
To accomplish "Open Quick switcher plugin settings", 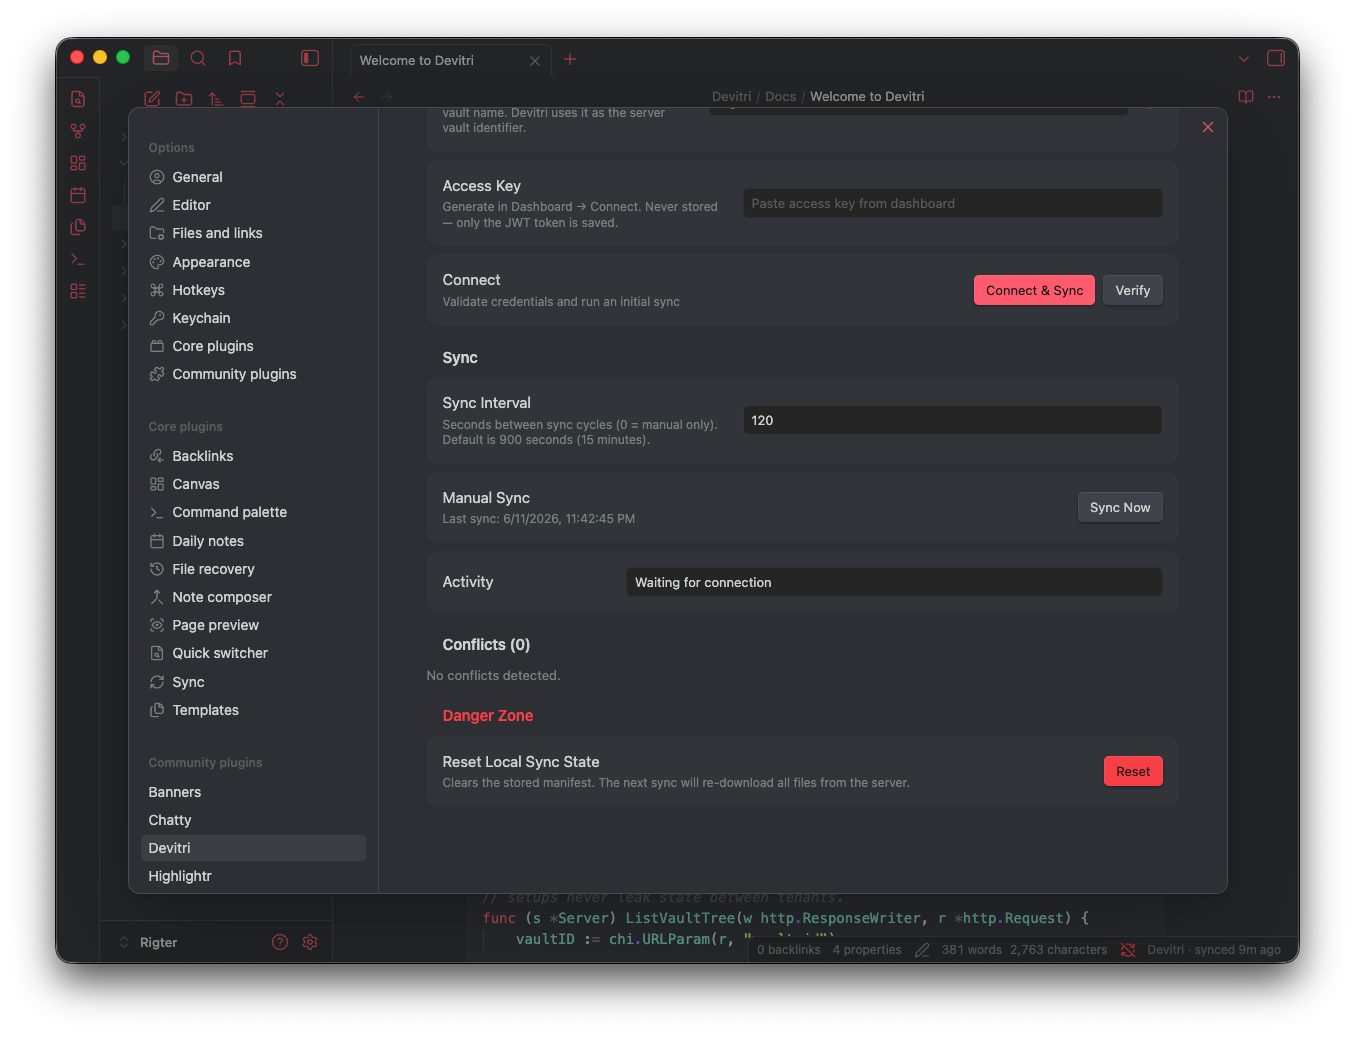I will pos(253,653).
